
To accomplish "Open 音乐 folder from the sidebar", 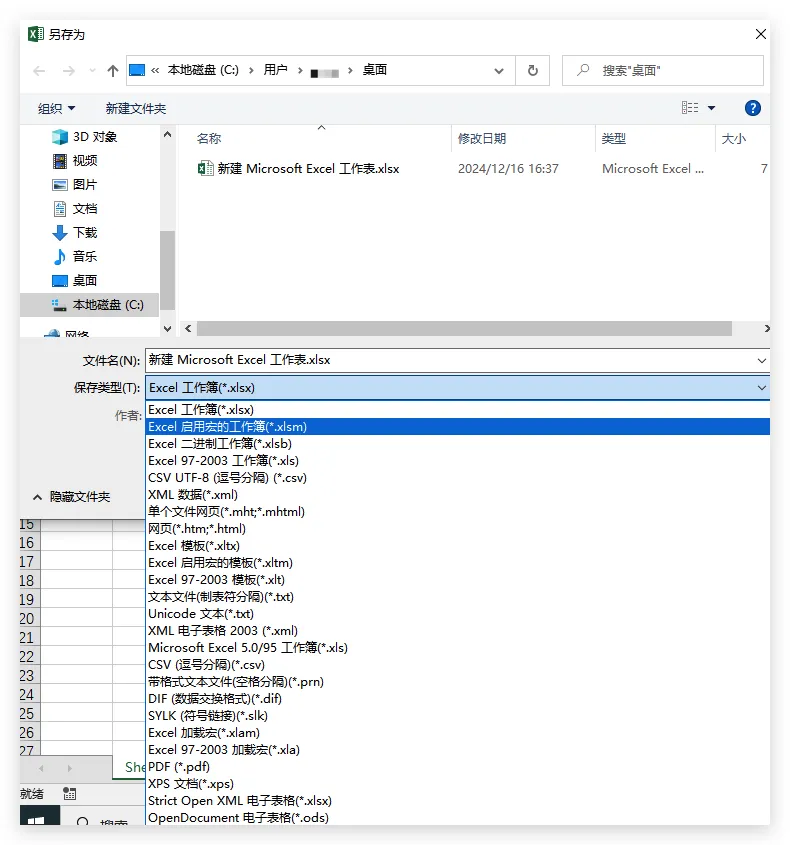I will (85, 257).
